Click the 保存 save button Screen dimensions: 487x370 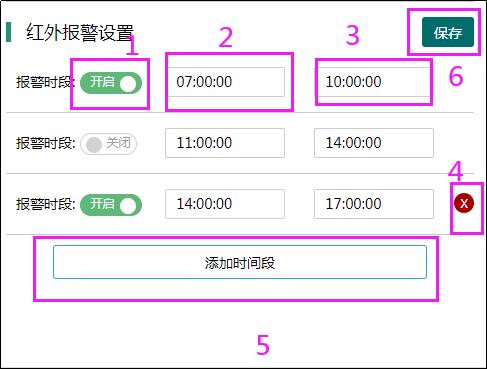[448, 32]
